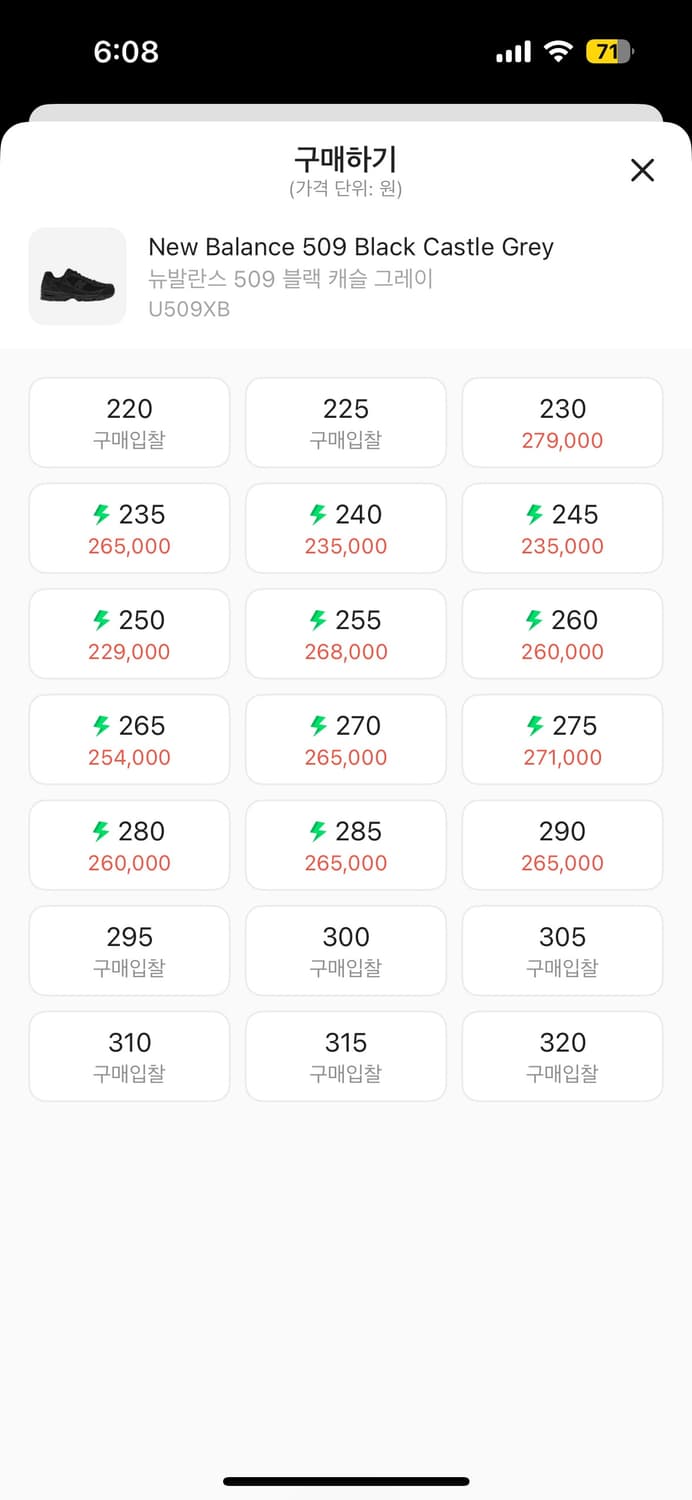Tap the lightning bolt icon on size 235
Viewport: 692px width, 1500px height.
coord(101,515)
